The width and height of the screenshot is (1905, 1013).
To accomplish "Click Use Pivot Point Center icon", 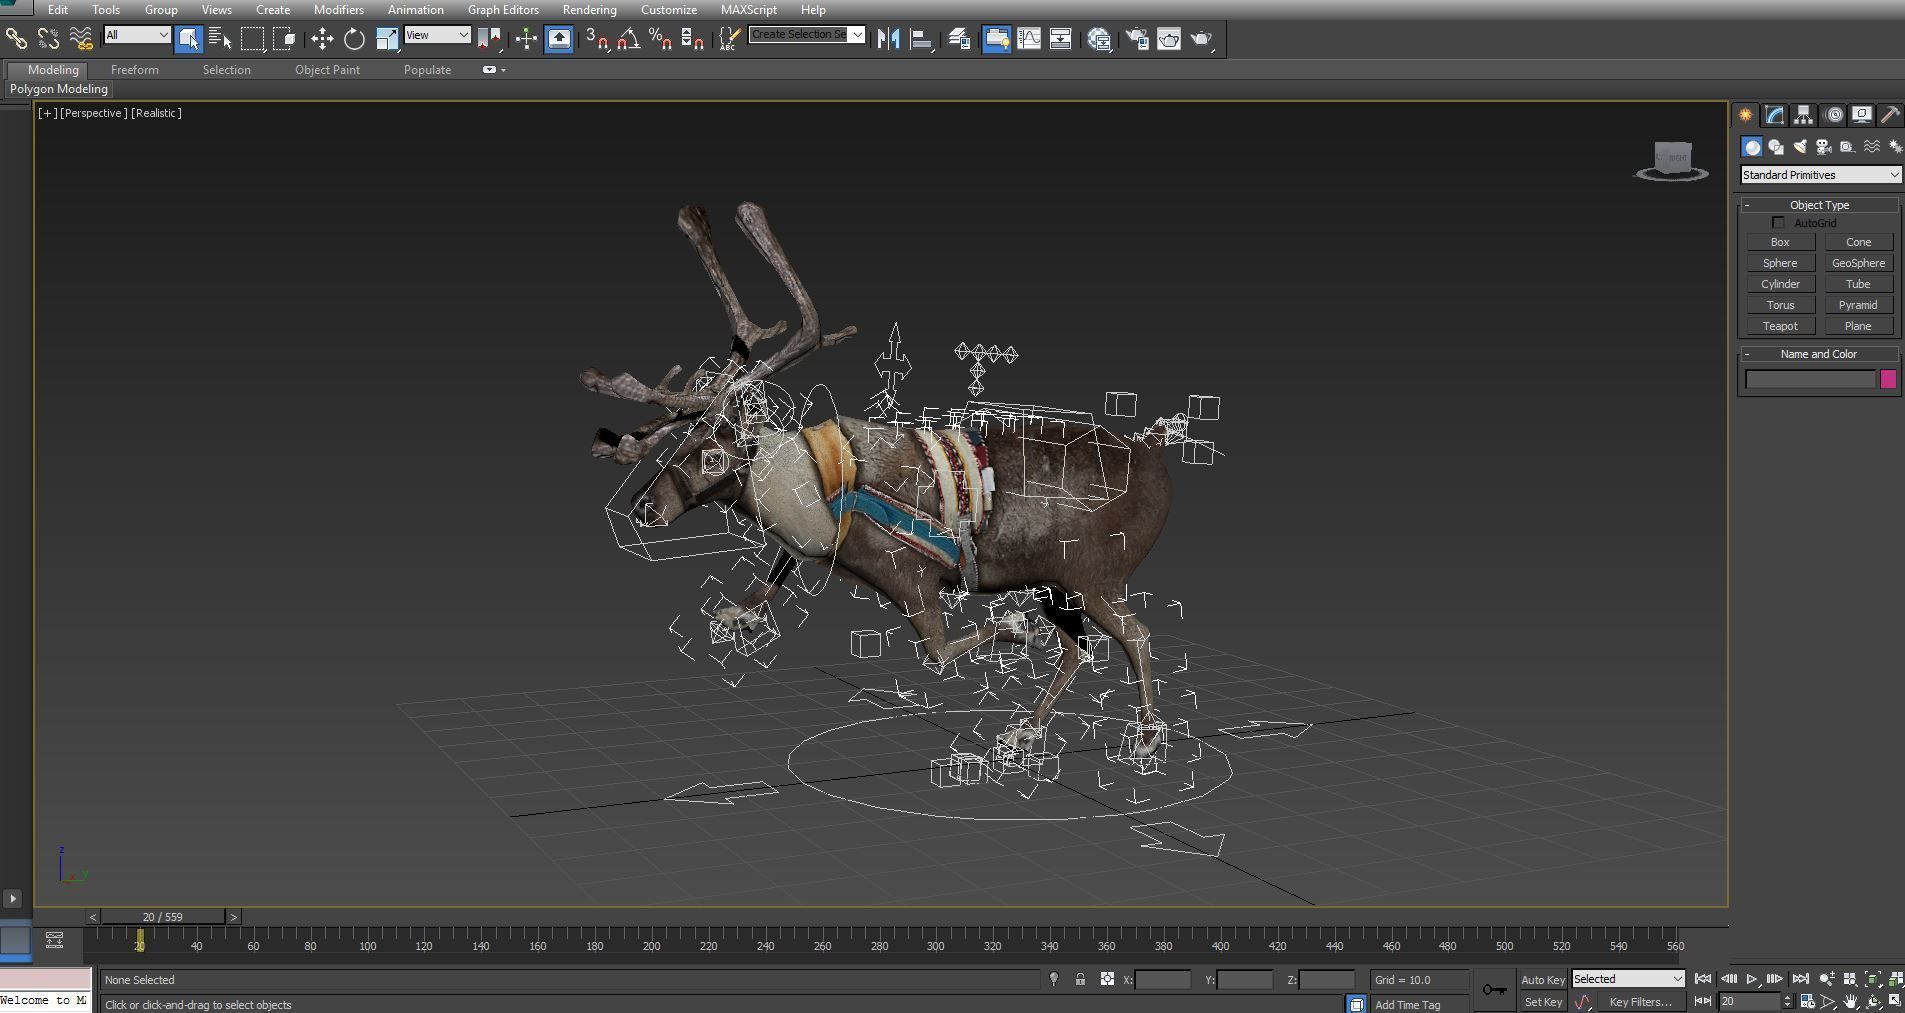I will click(x=489, y=39).
